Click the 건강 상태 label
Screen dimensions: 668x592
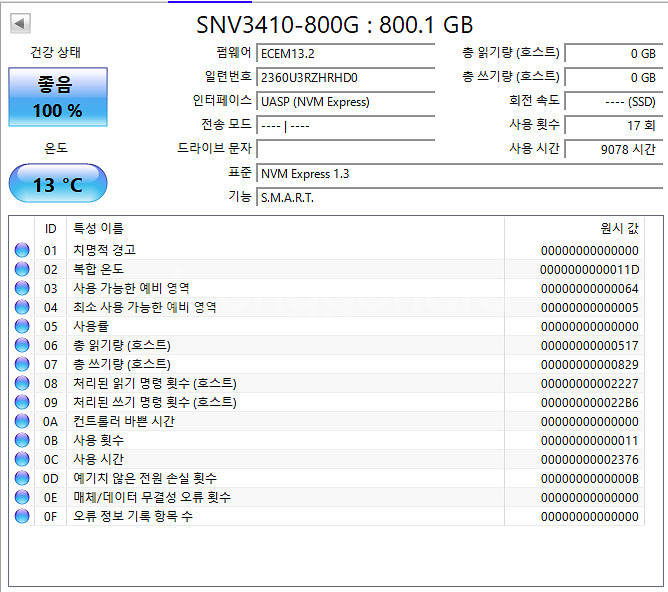point(55,52)
